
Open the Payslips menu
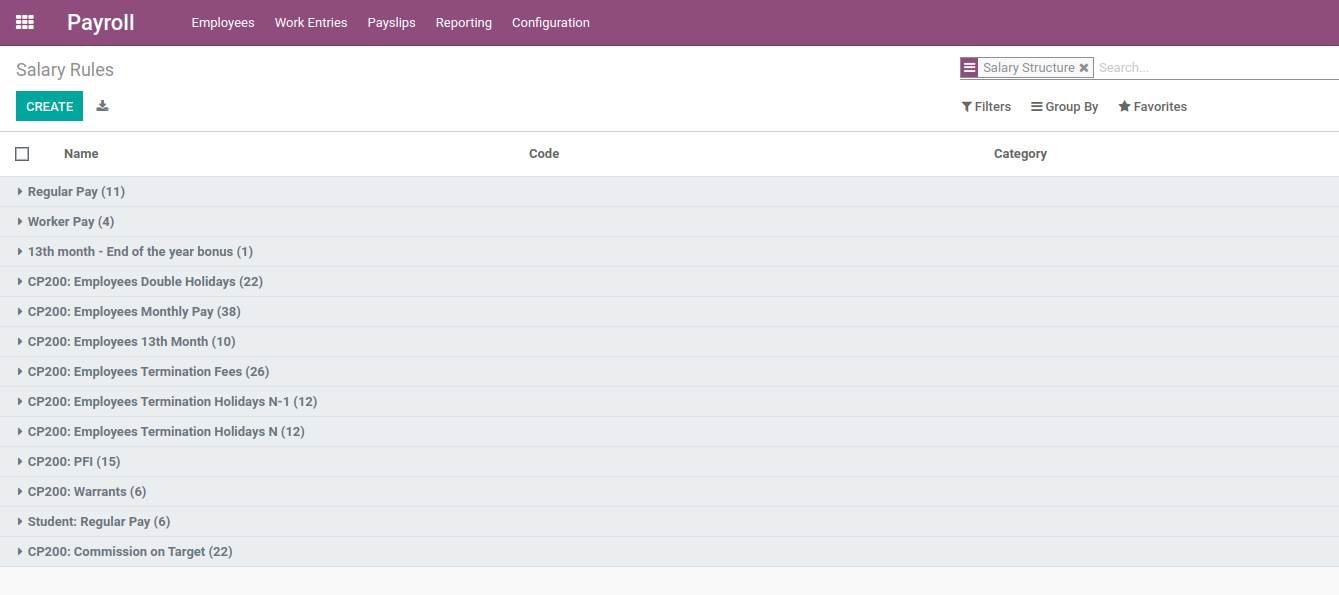(x=392, y=22)
